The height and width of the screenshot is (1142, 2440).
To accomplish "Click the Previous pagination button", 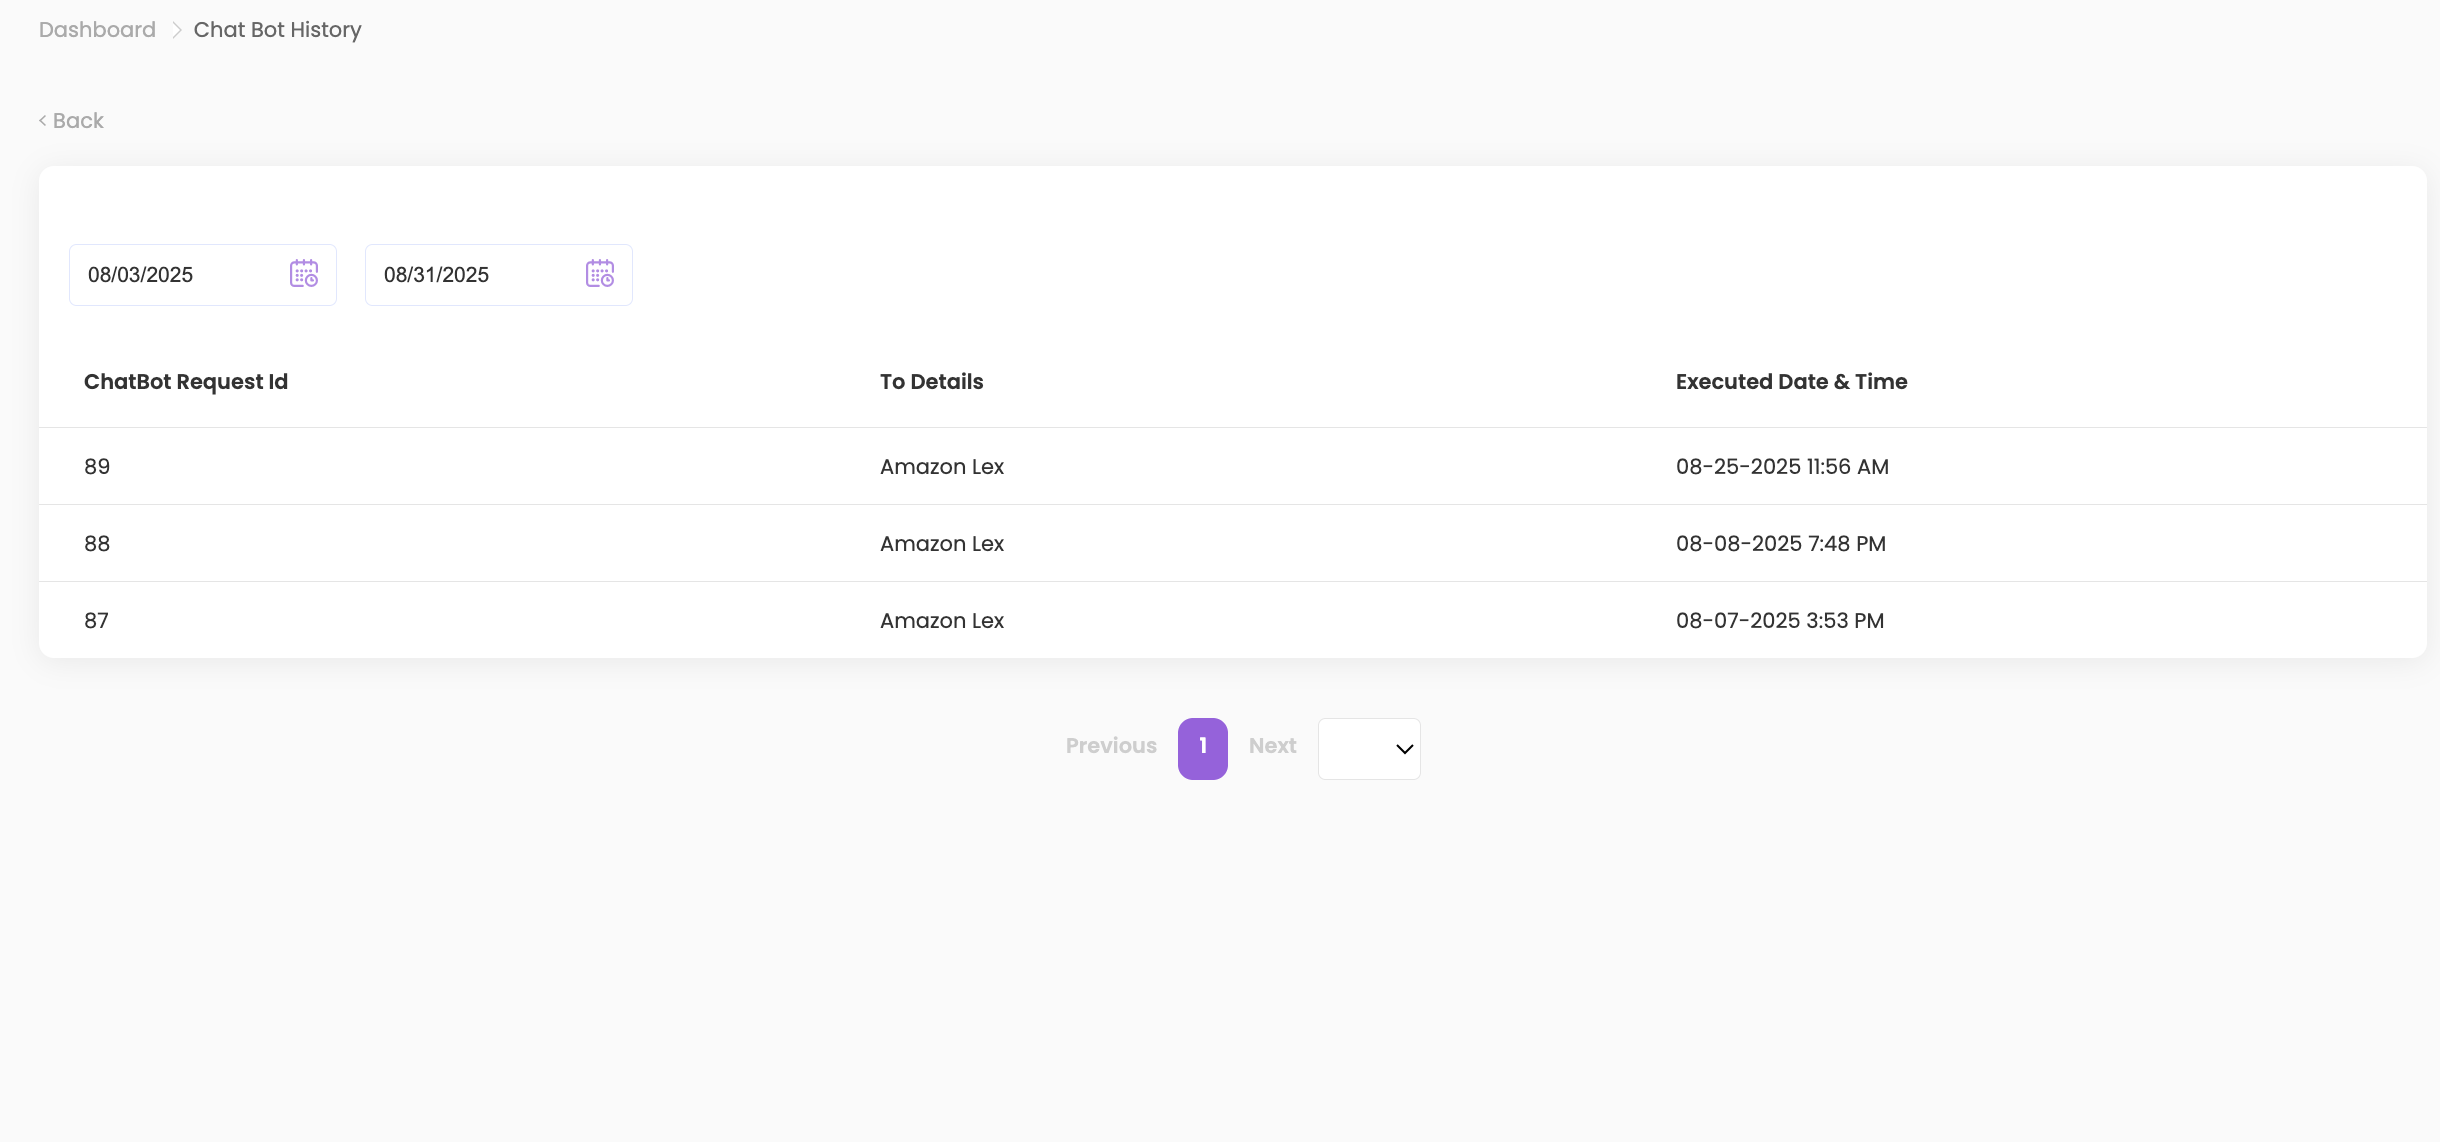I will pyautogui.click(x=1110, y=746).
